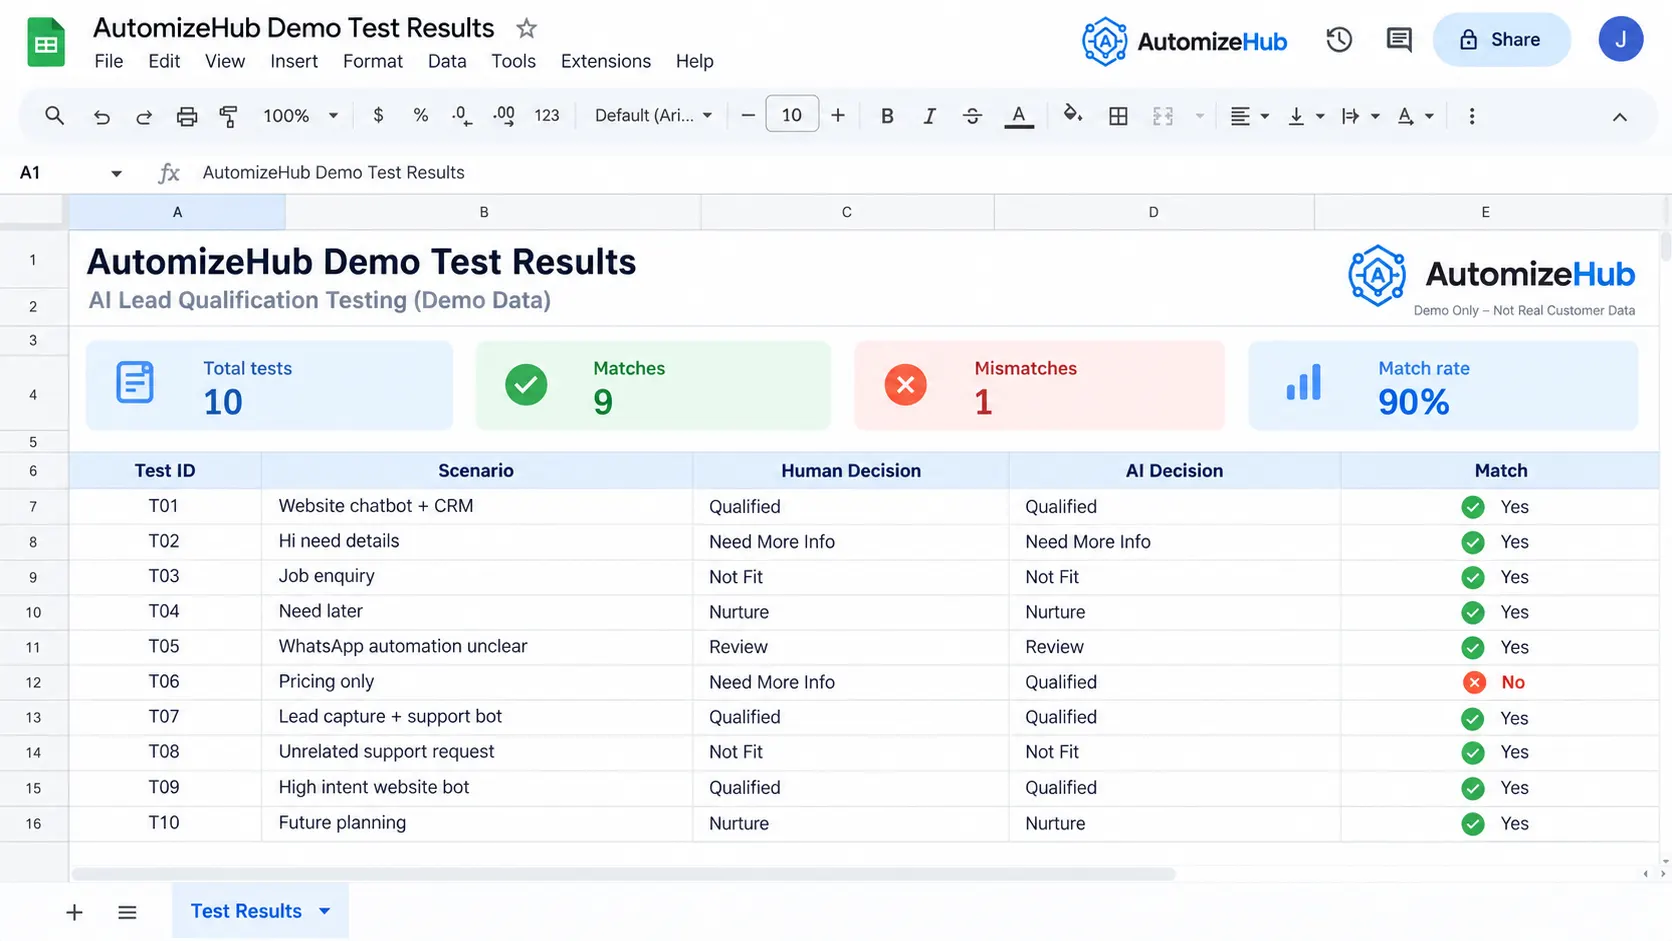This screenshot has height=941, width=1672.
Task: Select column C header
Action: pos(847,212)
